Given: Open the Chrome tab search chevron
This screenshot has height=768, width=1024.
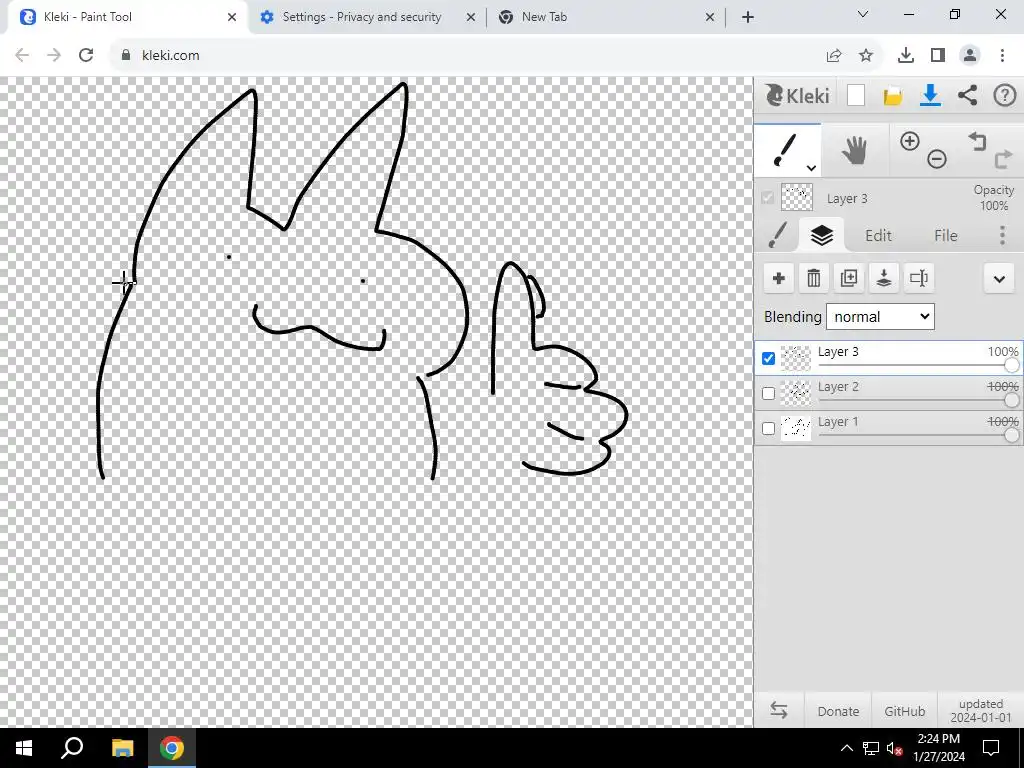Looking at the screenshot, I should pos(863,14).
